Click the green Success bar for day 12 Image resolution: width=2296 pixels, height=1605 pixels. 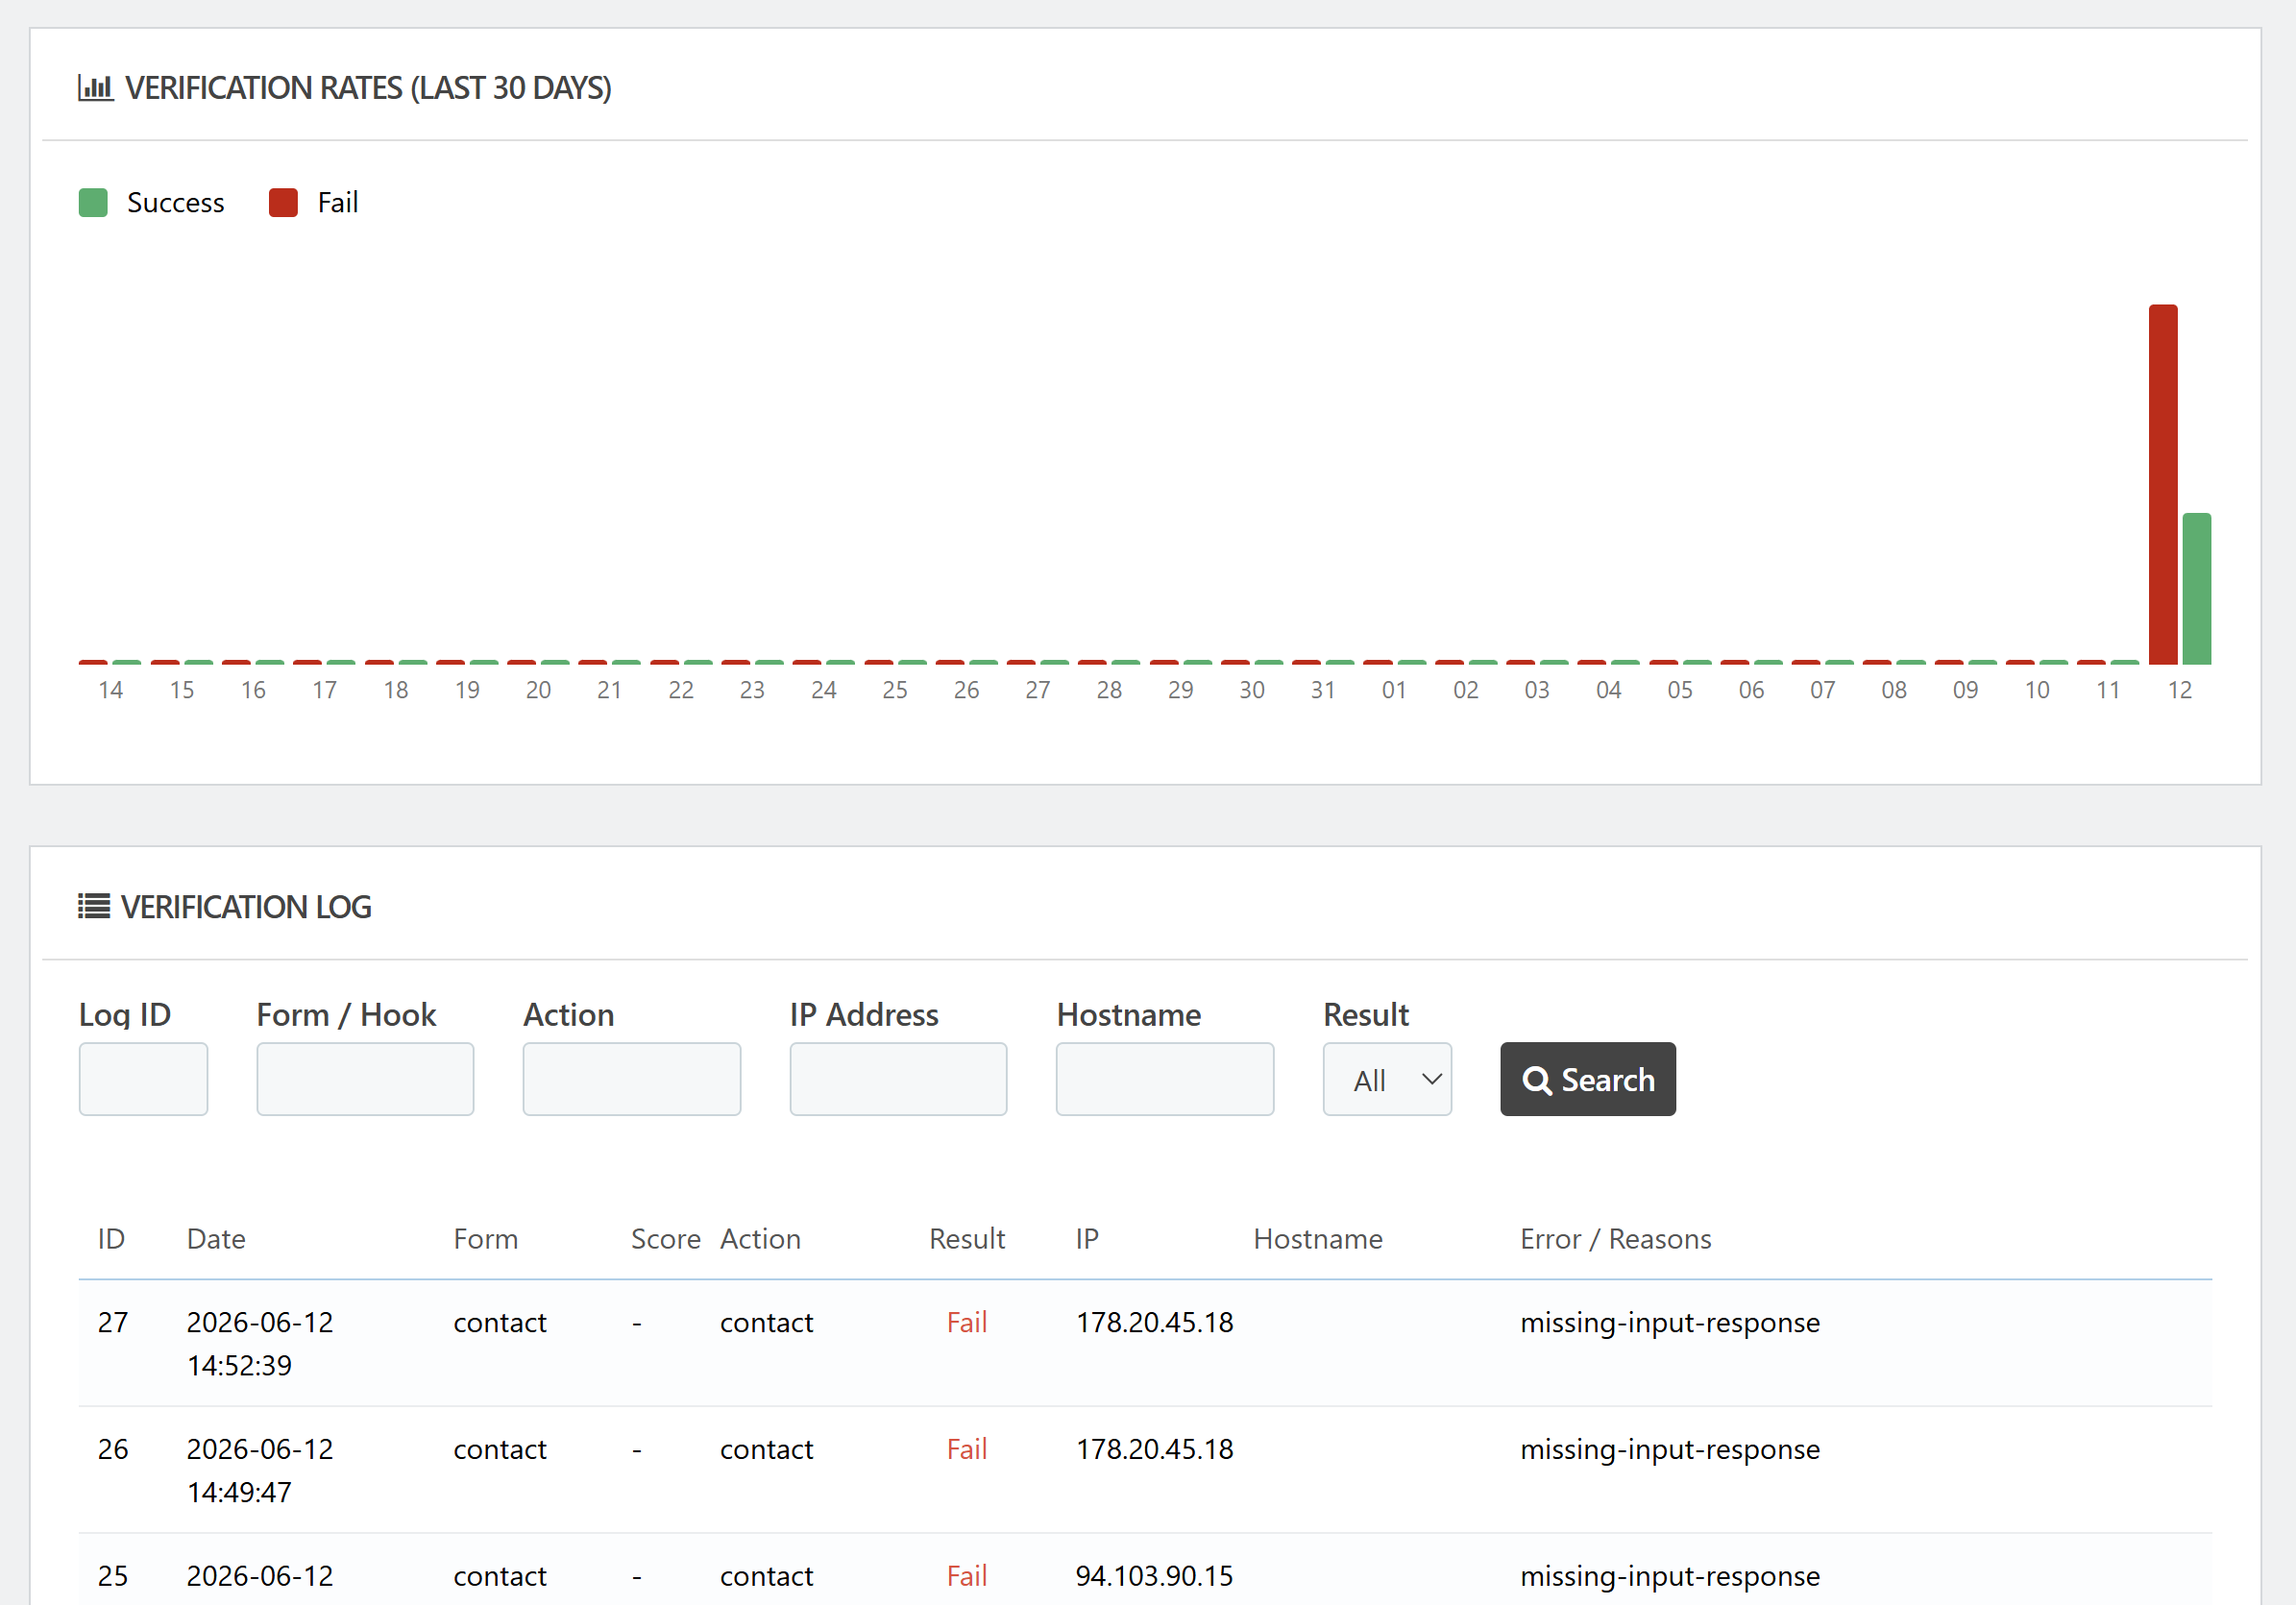[x=2197, y=589]
